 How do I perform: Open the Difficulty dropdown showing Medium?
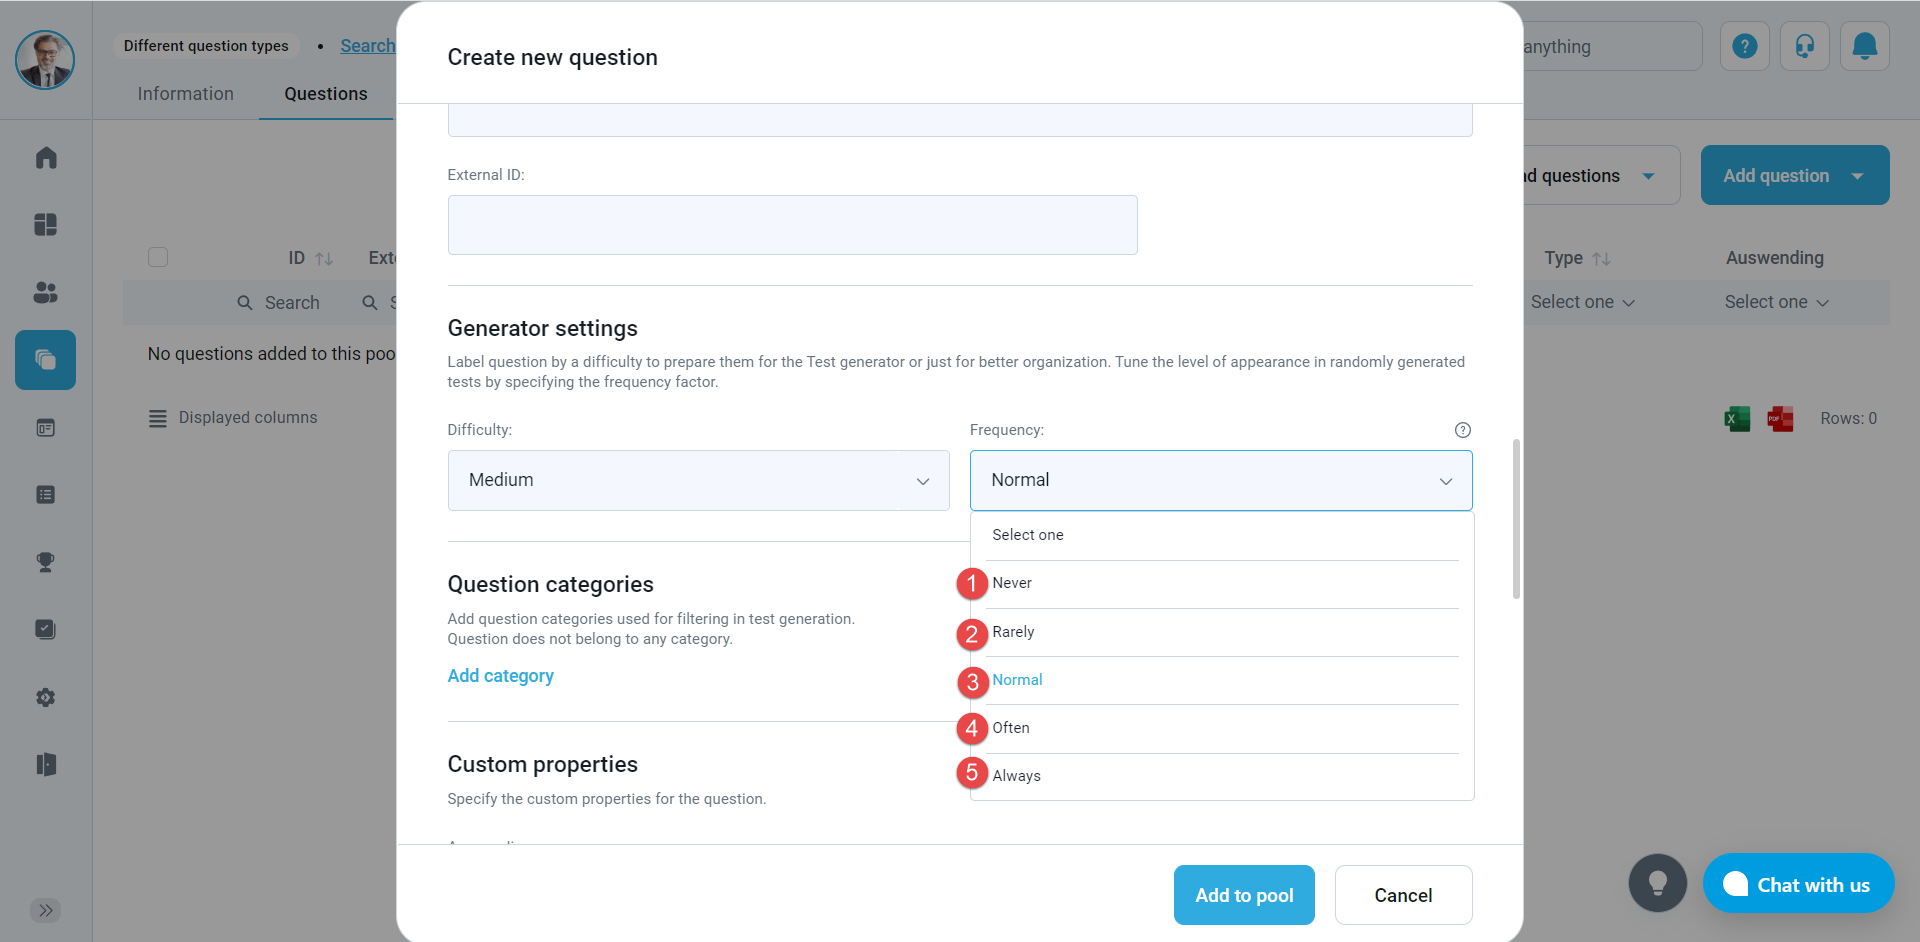698,481
